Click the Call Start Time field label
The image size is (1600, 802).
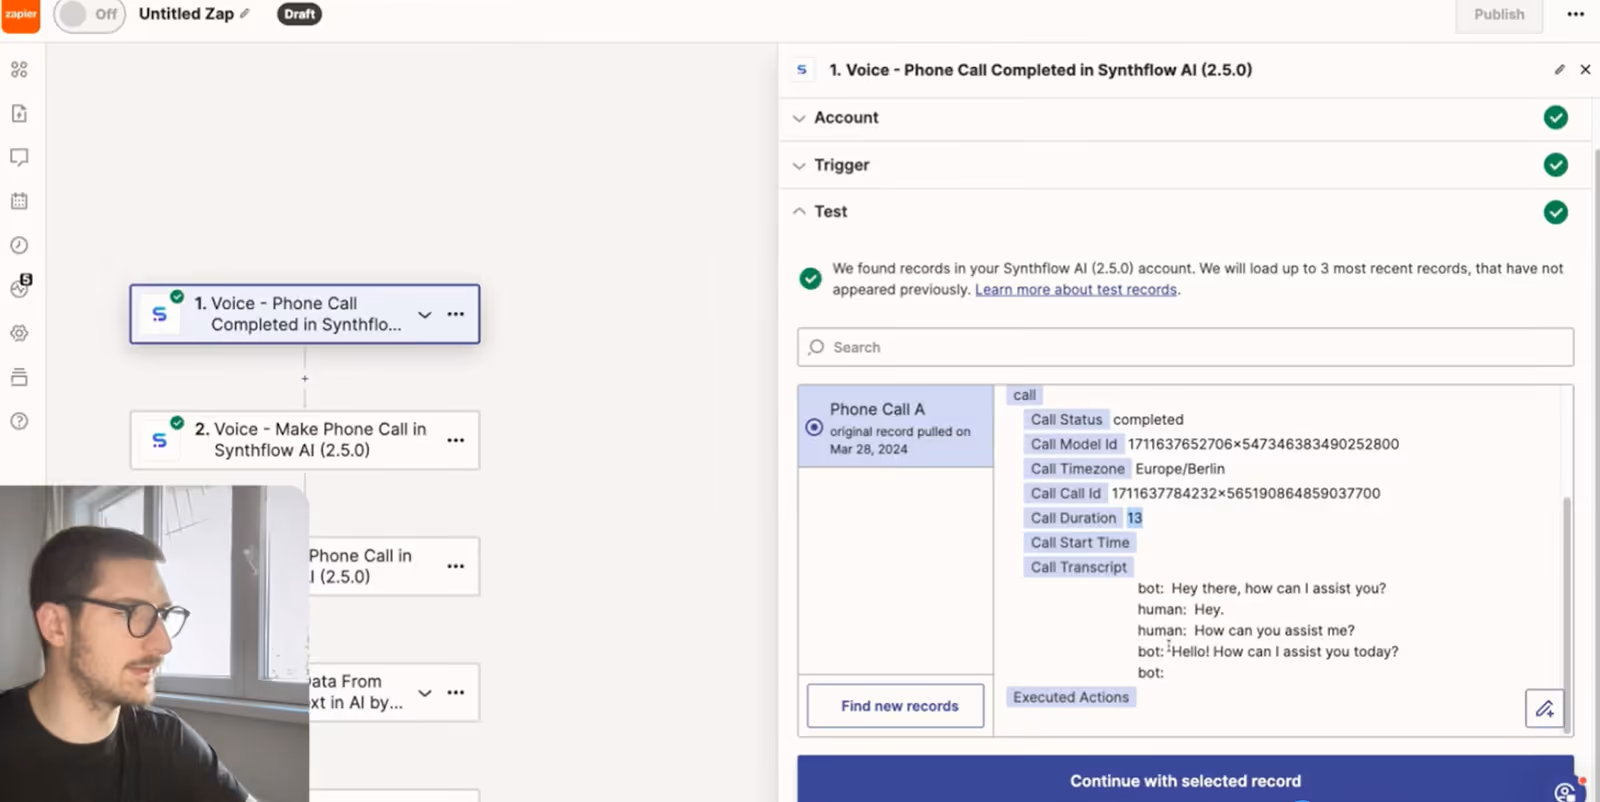(x=1080, y=543)
